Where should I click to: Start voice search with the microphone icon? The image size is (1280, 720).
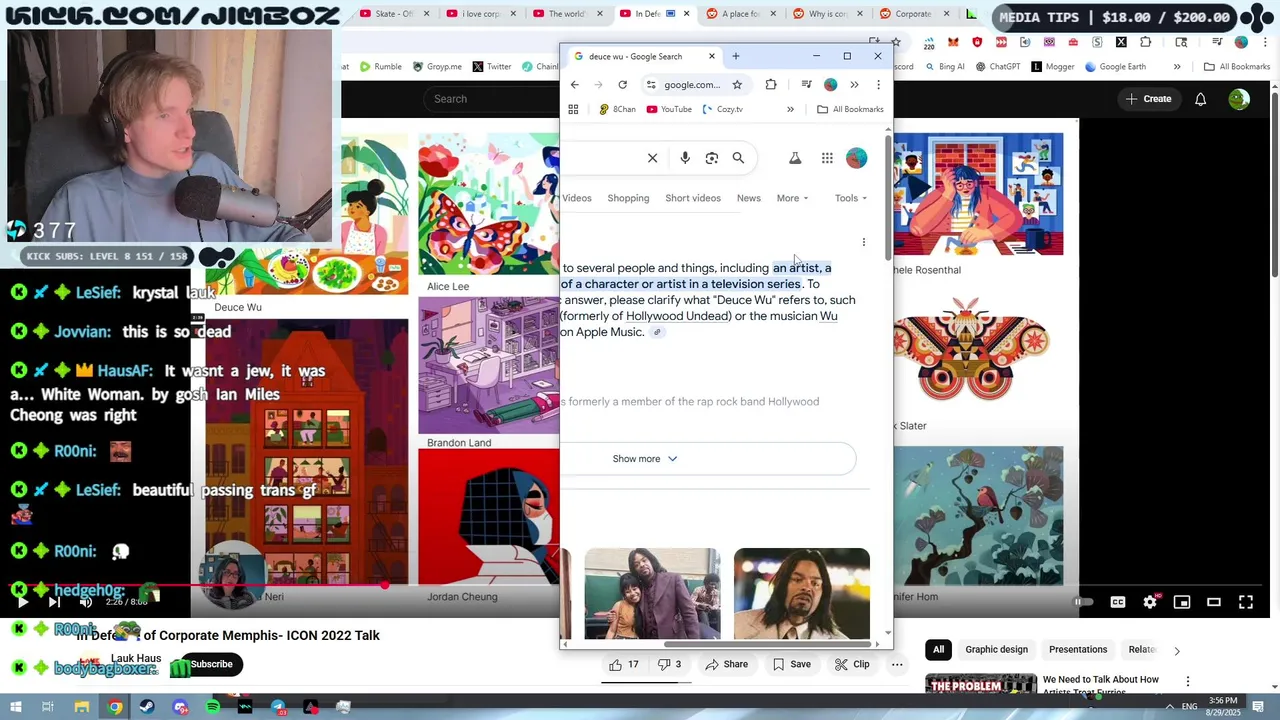685,158
